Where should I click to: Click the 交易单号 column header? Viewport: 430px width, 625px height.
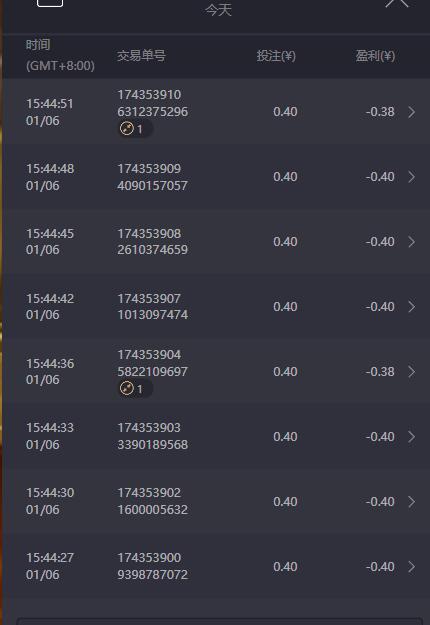coord(141,55)
